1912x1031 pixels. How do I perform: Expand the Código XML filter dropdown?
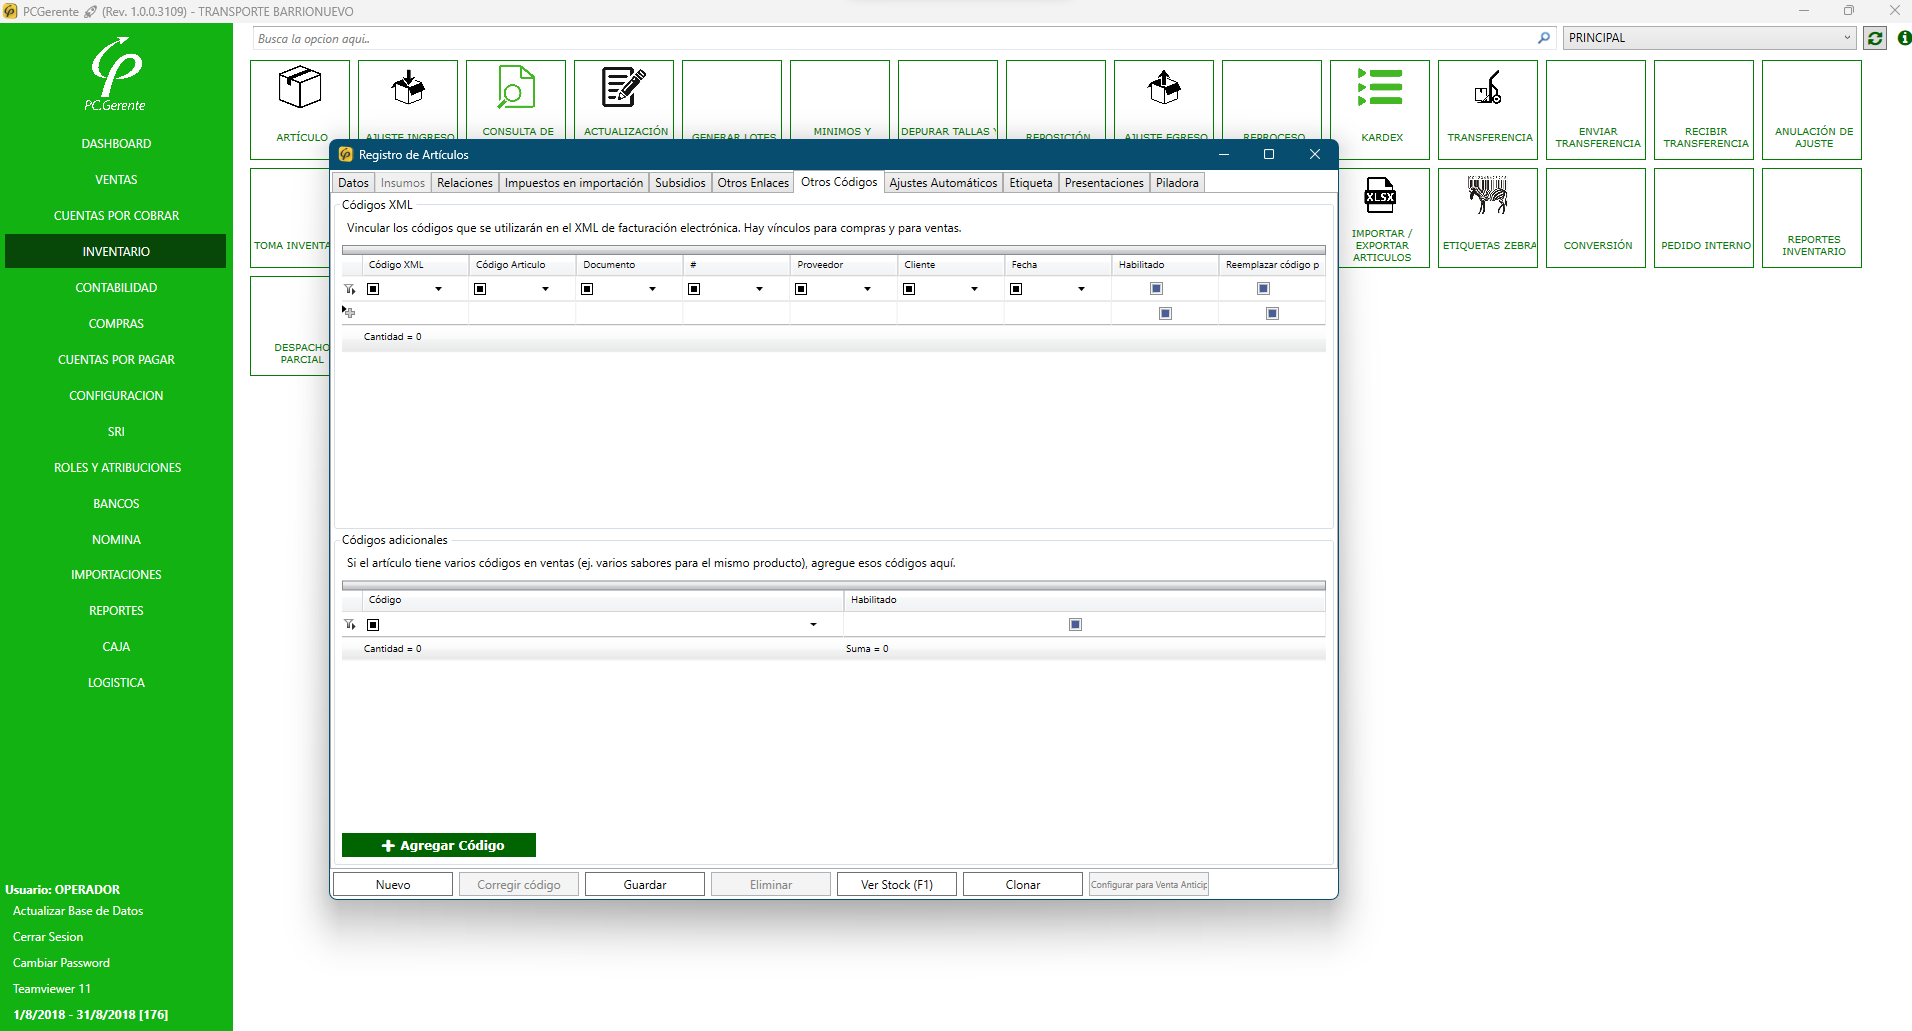click(438, 289)
